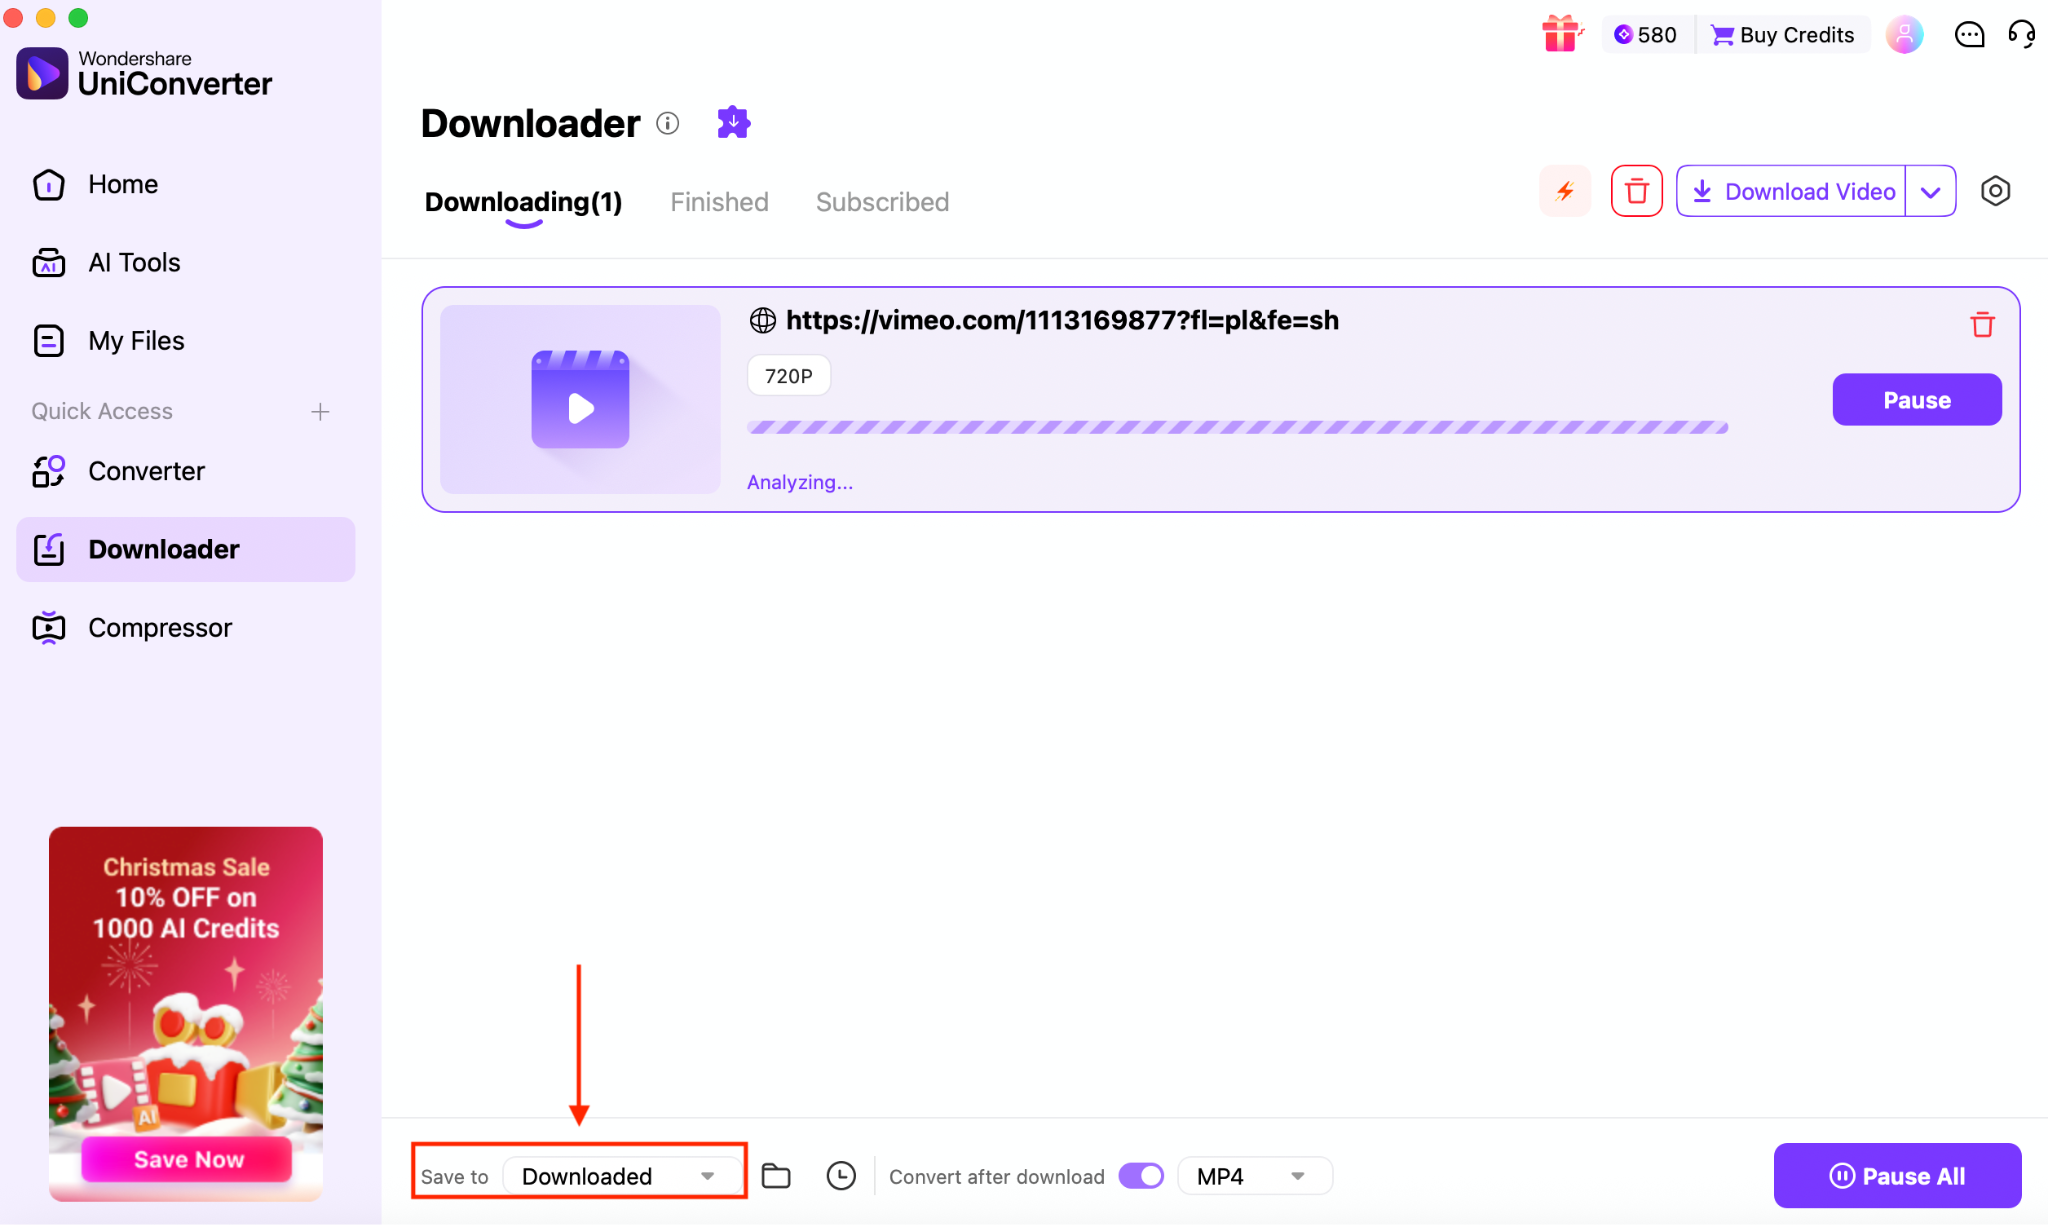
Task: Switch to the Finished tab
Action: pos(719,201)
